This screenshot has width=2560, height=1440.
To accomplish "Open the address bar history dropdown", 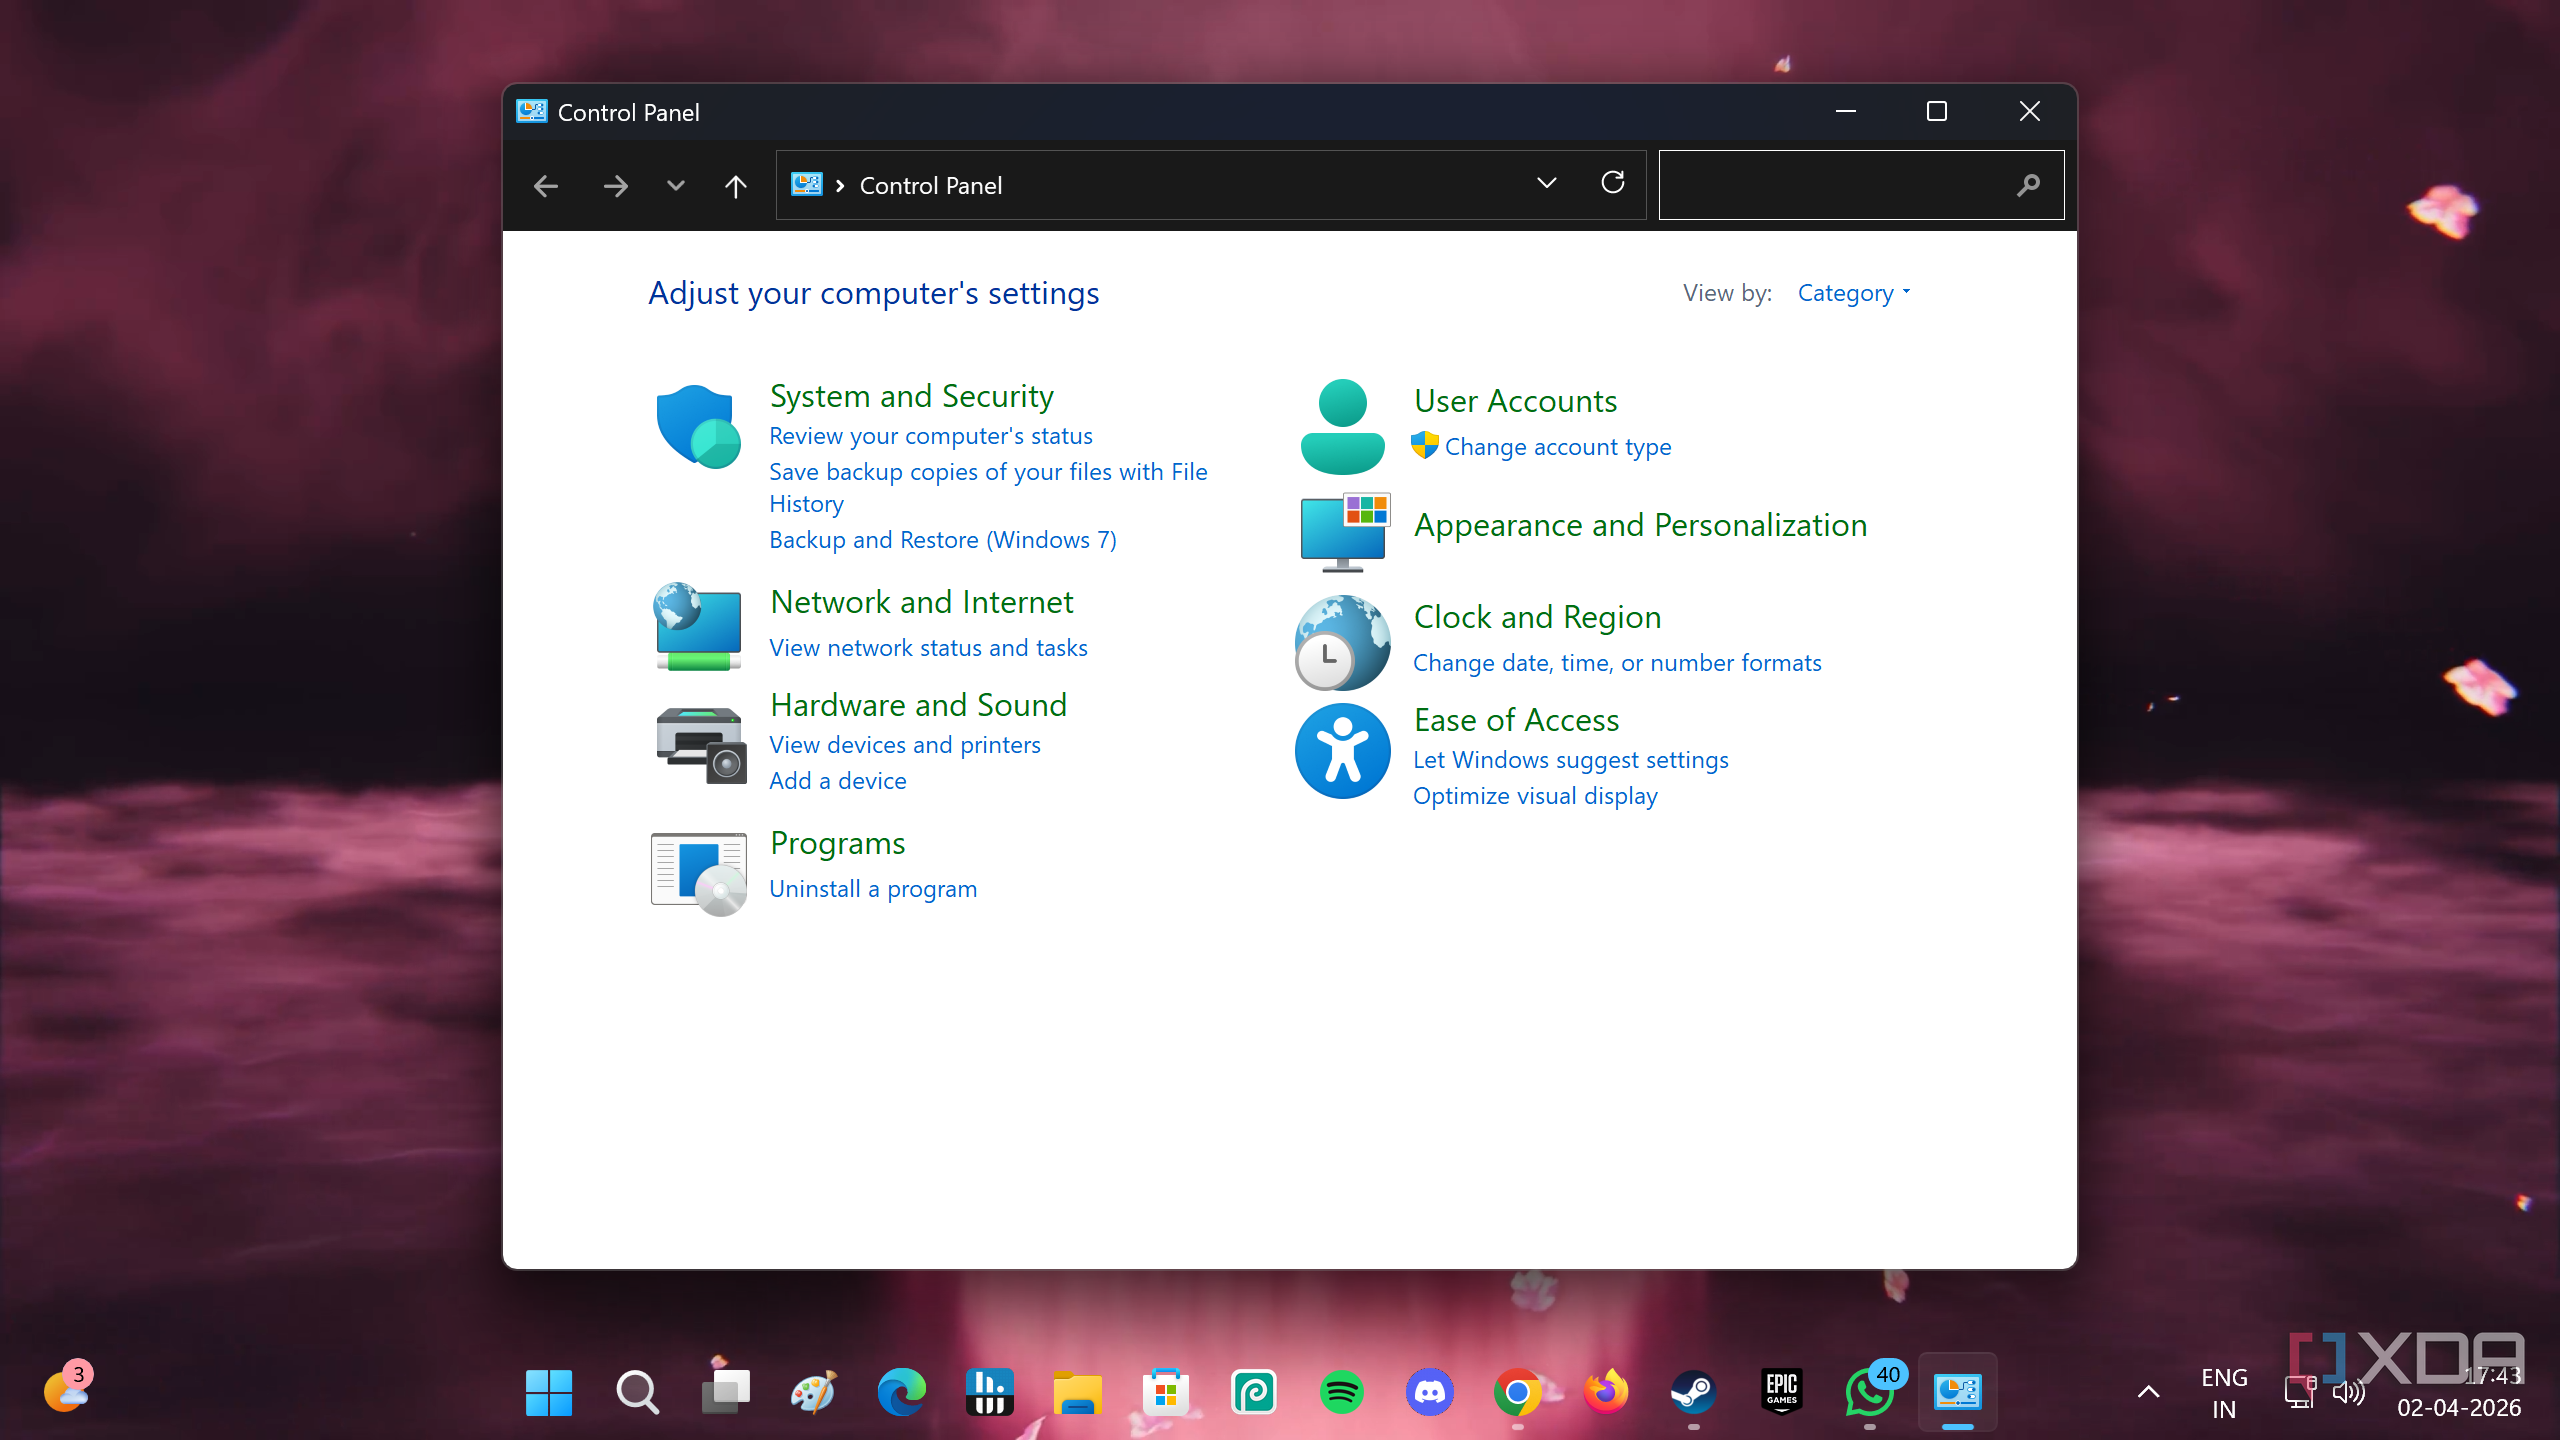I will point(1546,183).
